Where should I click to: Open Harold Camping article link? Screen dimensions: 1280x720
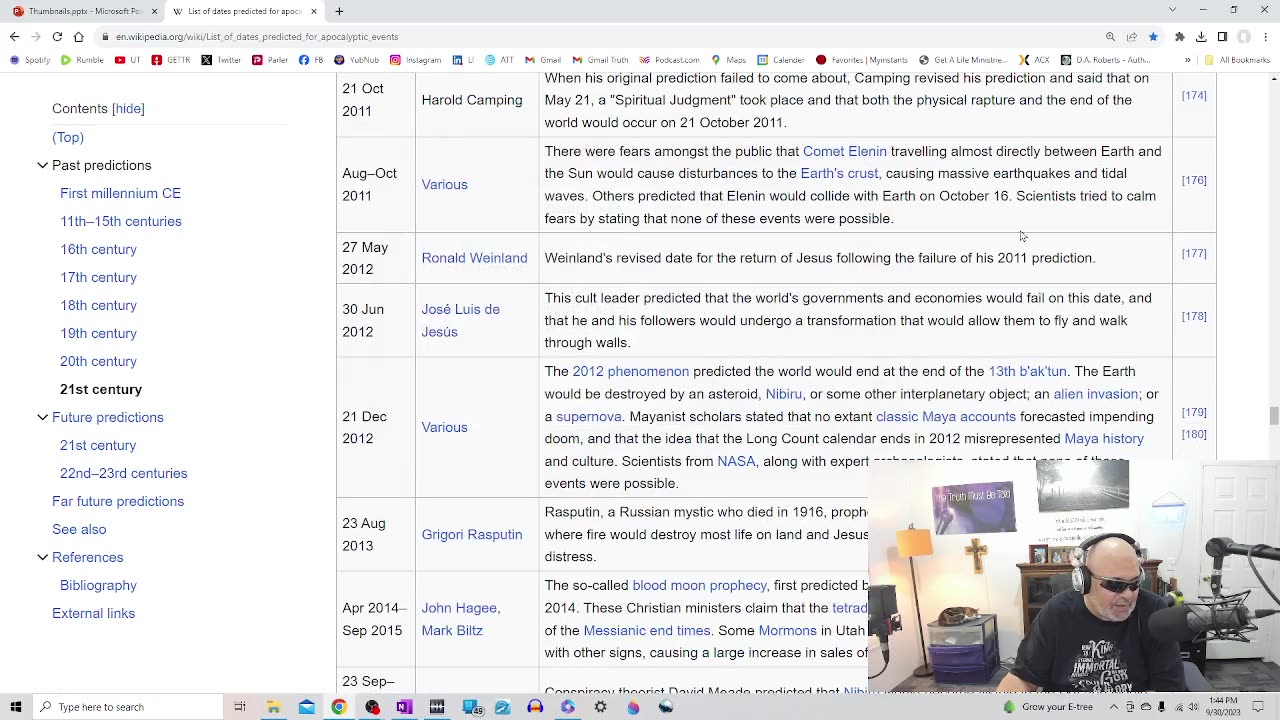coord(472,100)
